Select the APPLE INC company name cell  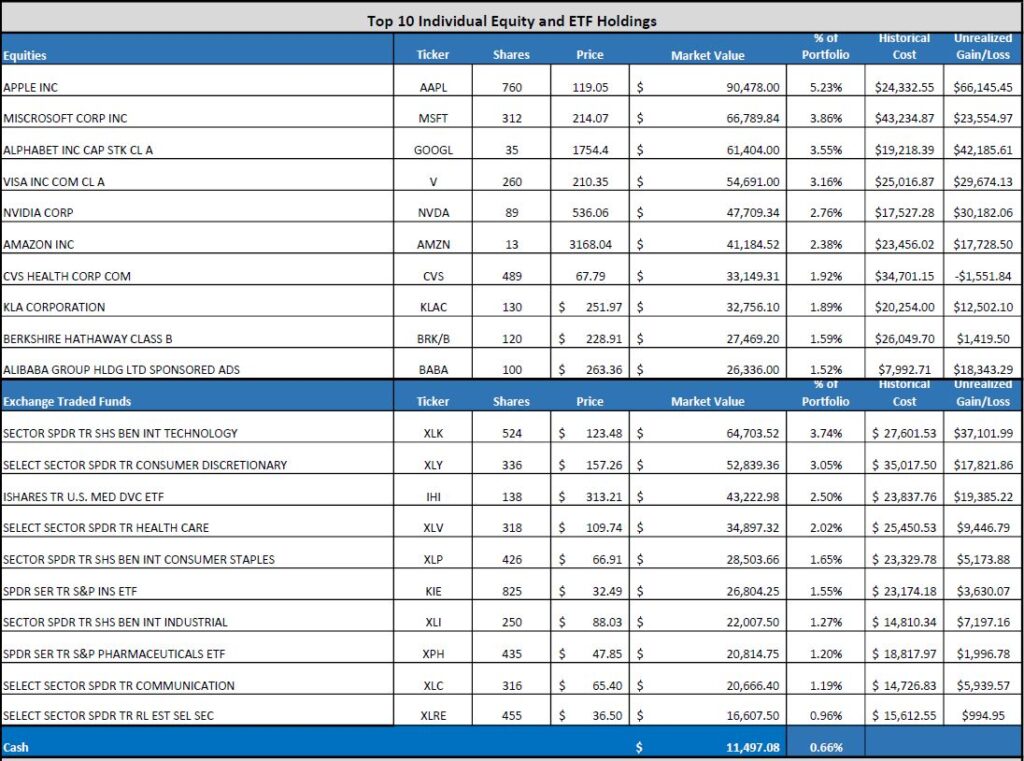coord(197,80)
